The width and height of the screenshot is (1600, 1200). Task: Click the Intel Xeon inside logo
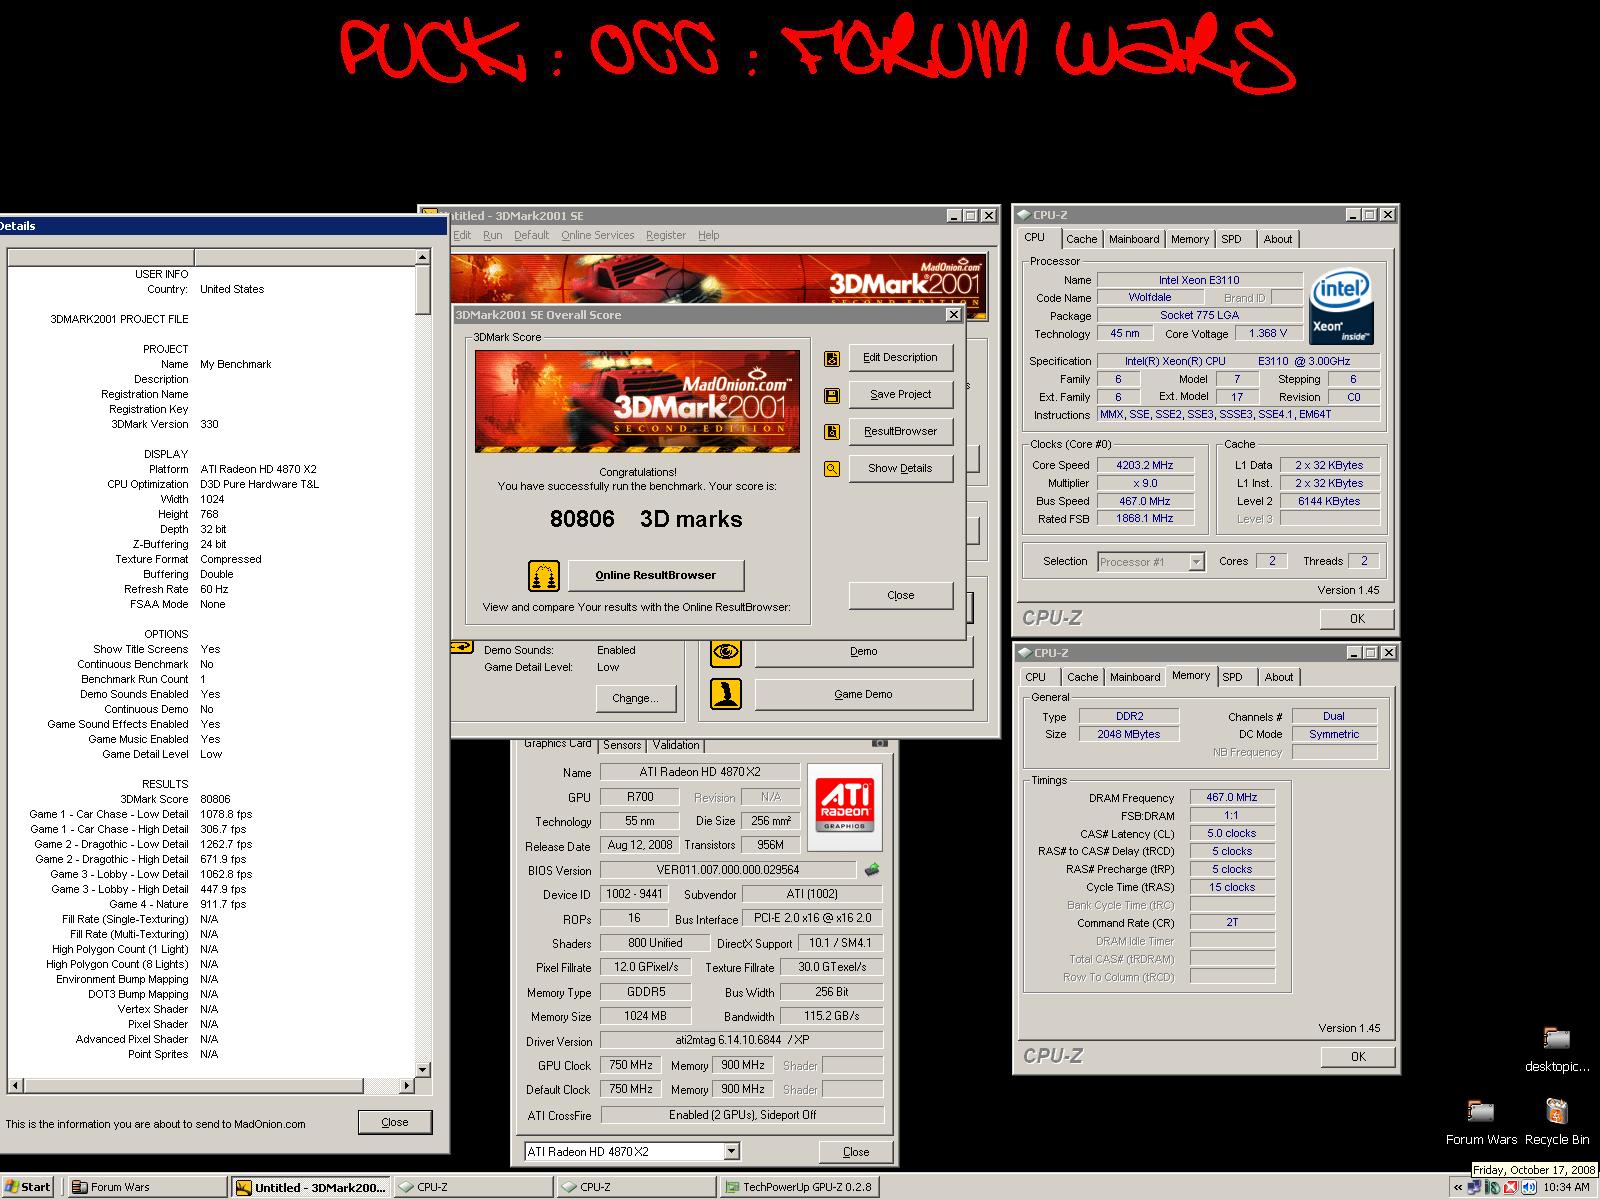[x=1341, y=307]
